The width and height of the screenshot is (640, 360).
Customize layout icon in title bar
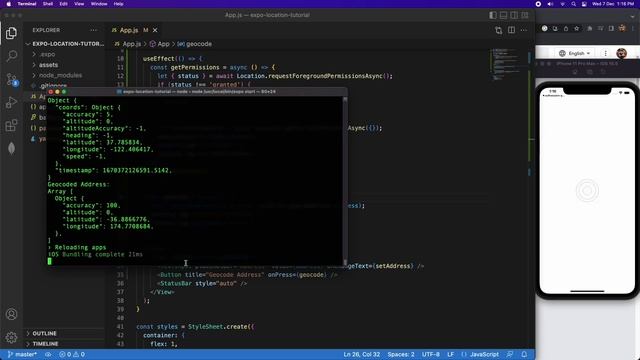click(525, 15)
